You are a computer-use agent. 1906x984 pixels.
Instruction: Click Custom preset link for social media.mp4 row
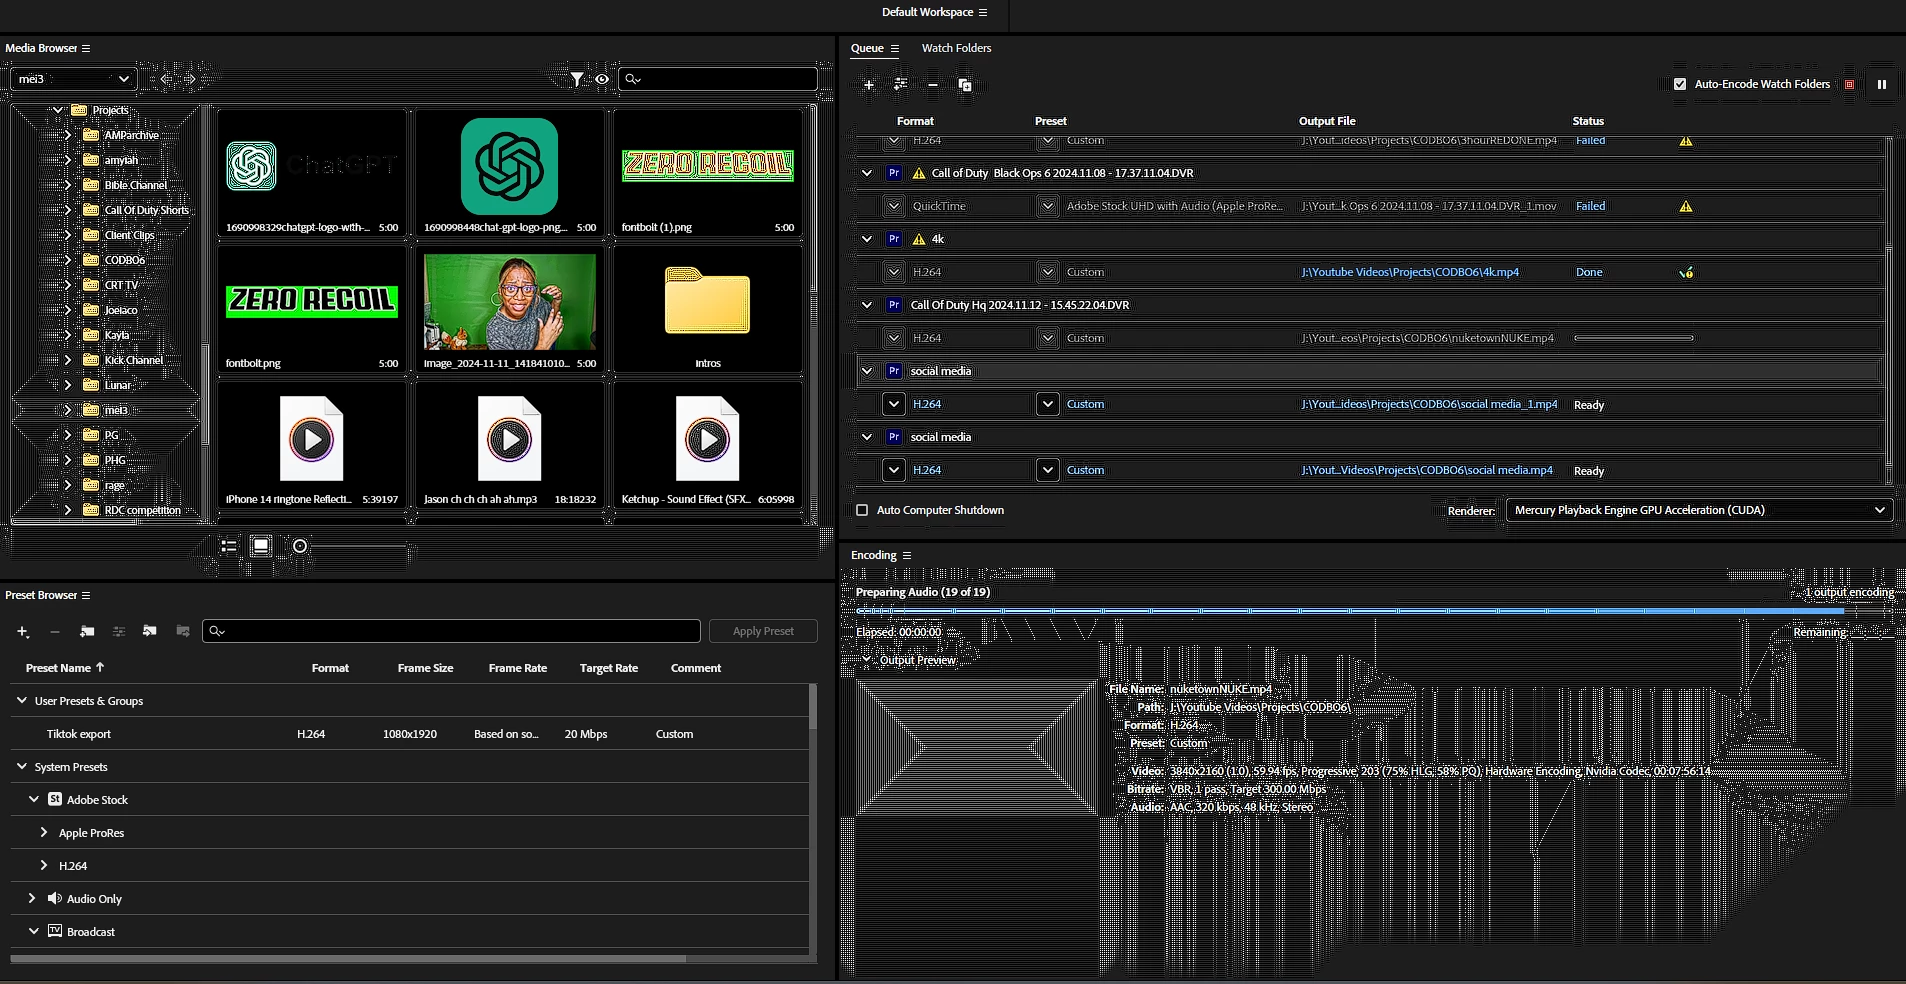pos(1085,470)
